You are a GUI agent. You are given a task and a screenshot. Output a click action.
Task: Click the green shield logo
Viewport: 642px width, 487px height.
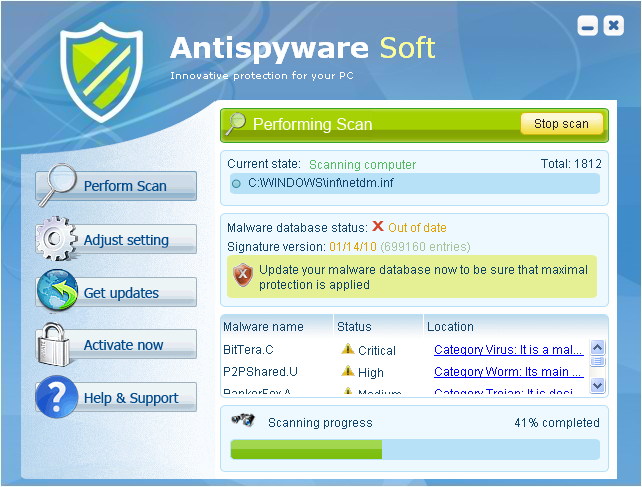click(102, 72)
